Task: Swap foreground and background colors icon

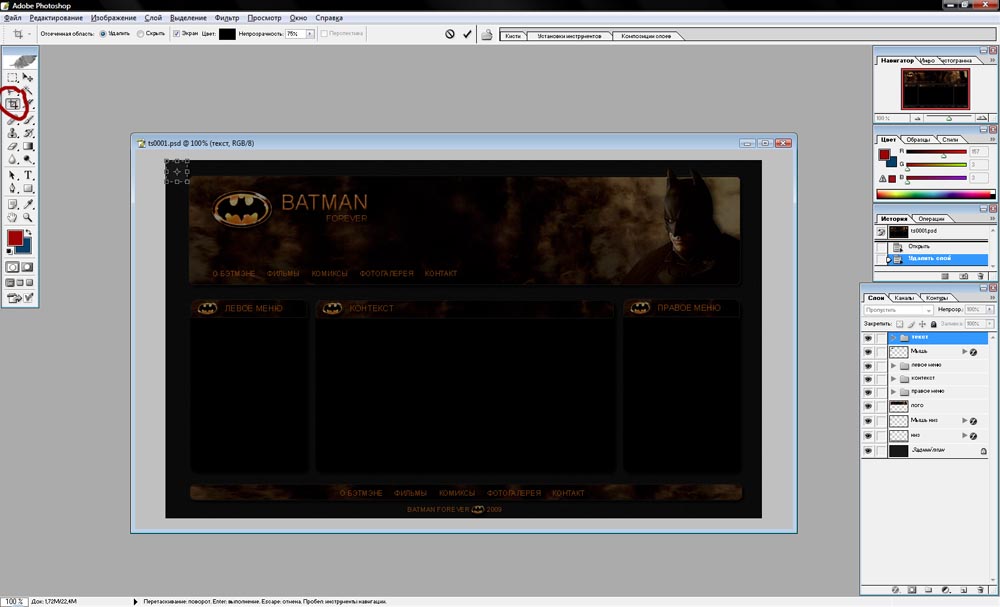Action: point(28,232)
